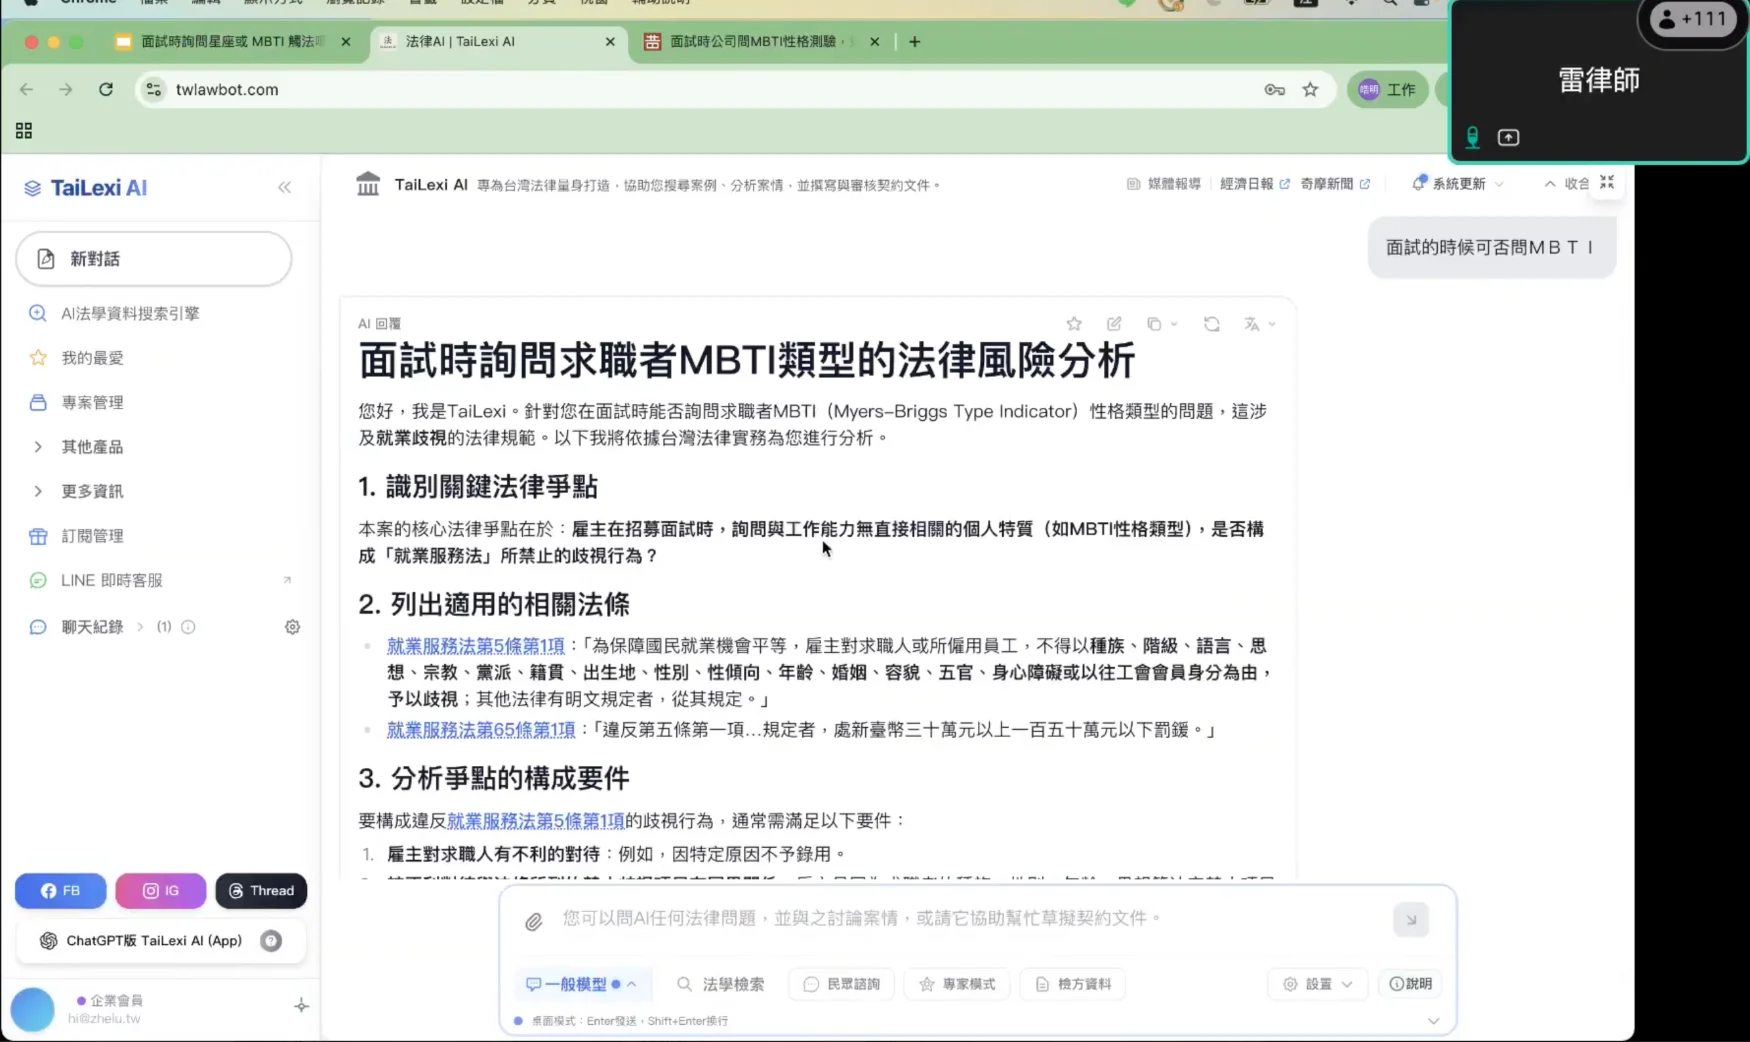Open the translate option for the AI reply

[x=1253, y=323]
